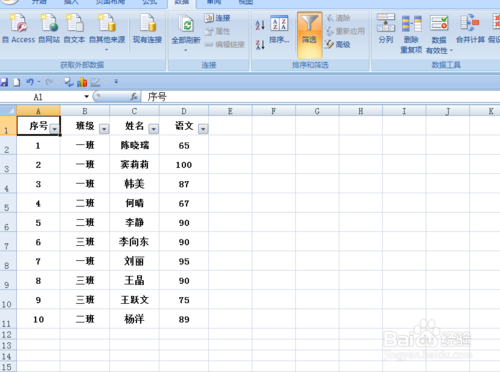
Task: Open the 连接 connections dialog
Action: 217,18
